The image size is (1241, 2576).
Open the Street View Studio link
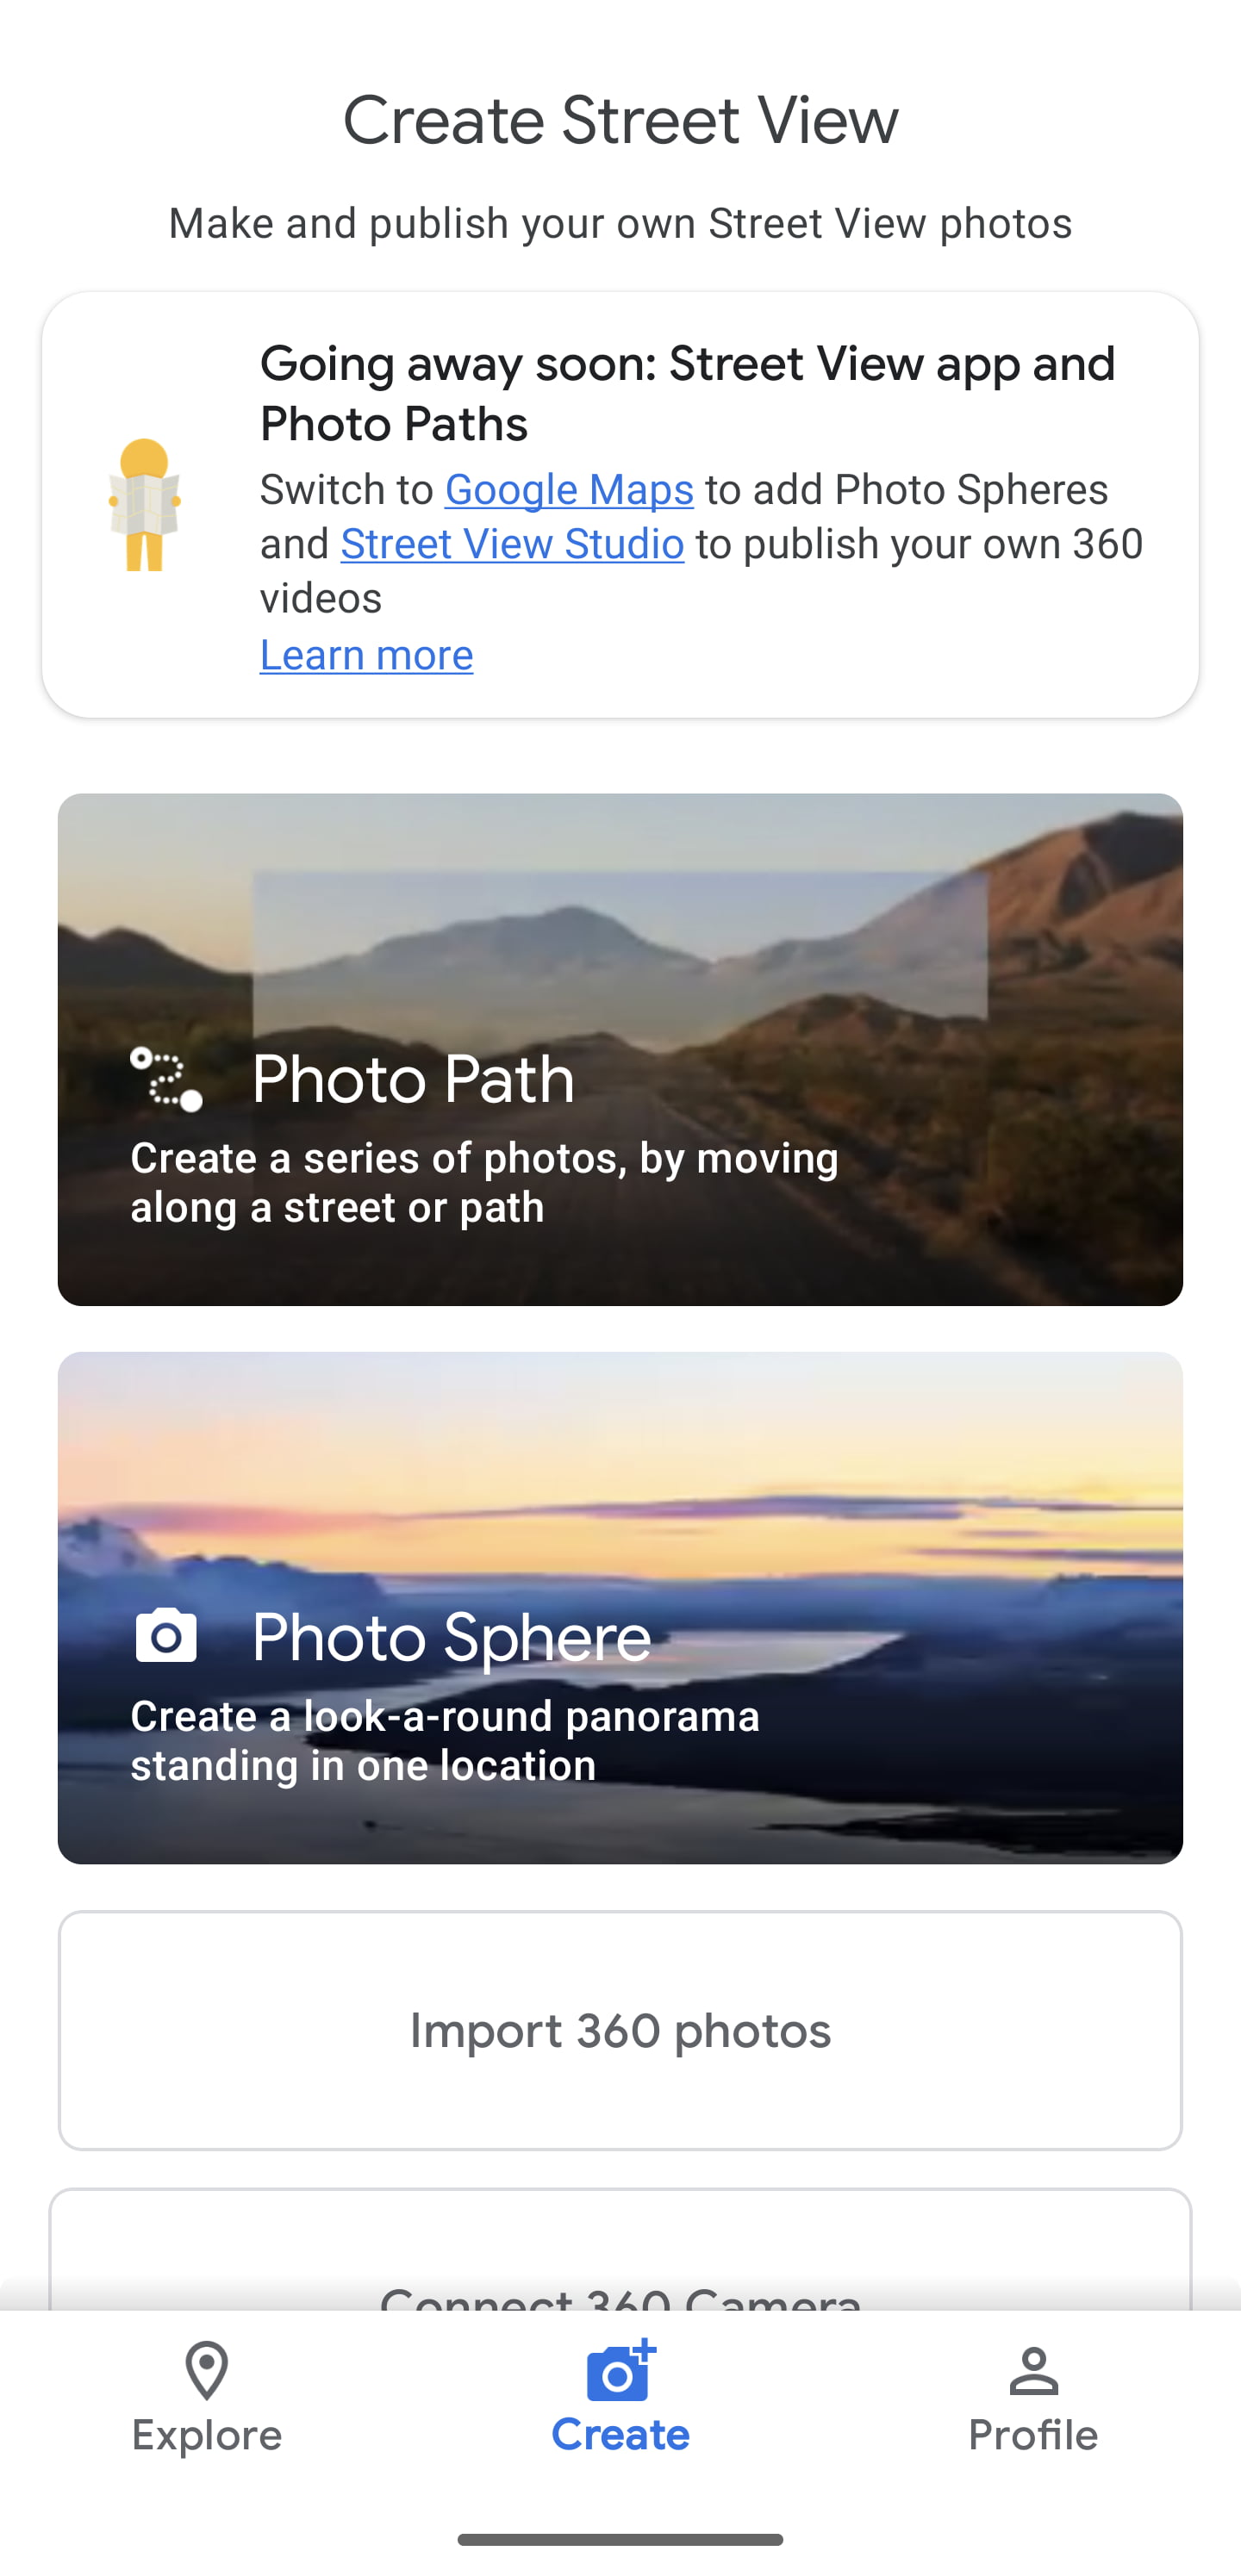click(512, 543)
